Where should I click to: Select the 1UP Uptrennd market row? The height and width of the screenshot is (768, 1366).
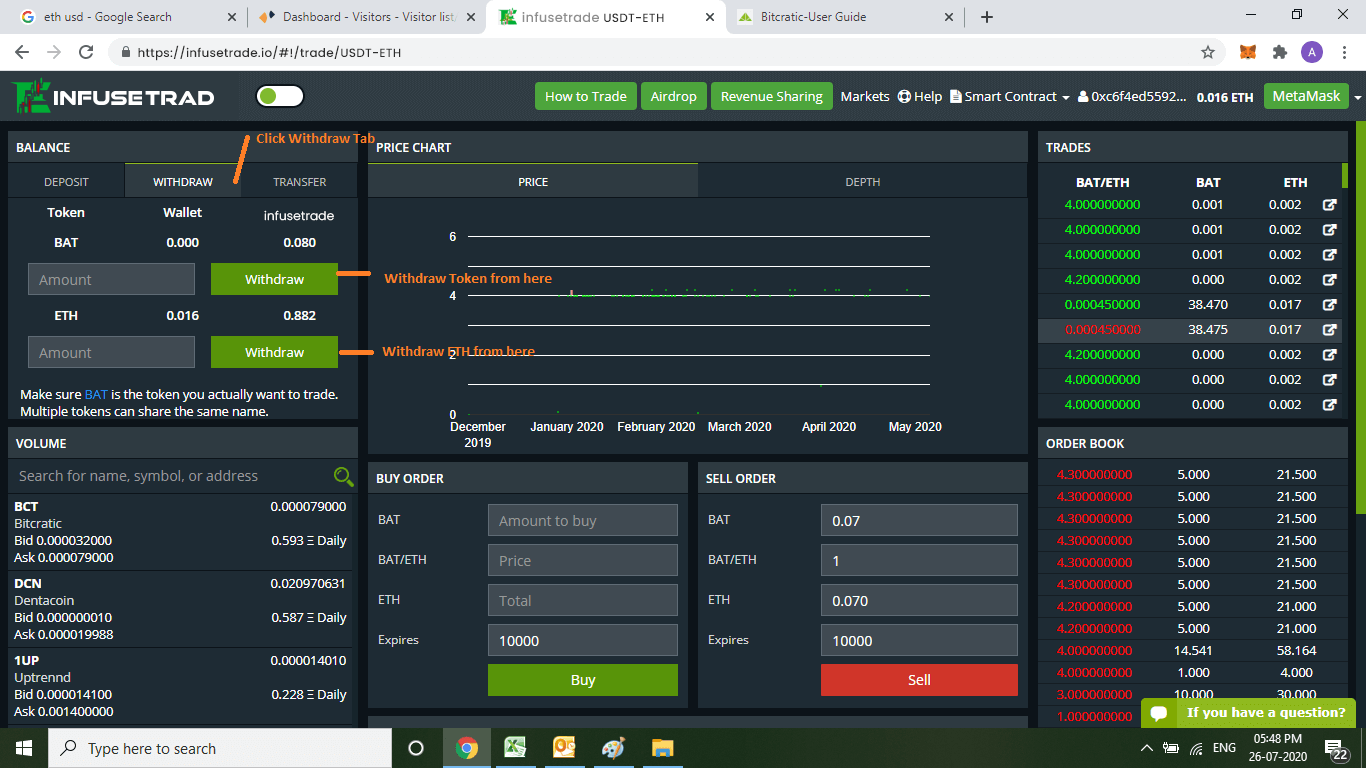coord(182,686)
